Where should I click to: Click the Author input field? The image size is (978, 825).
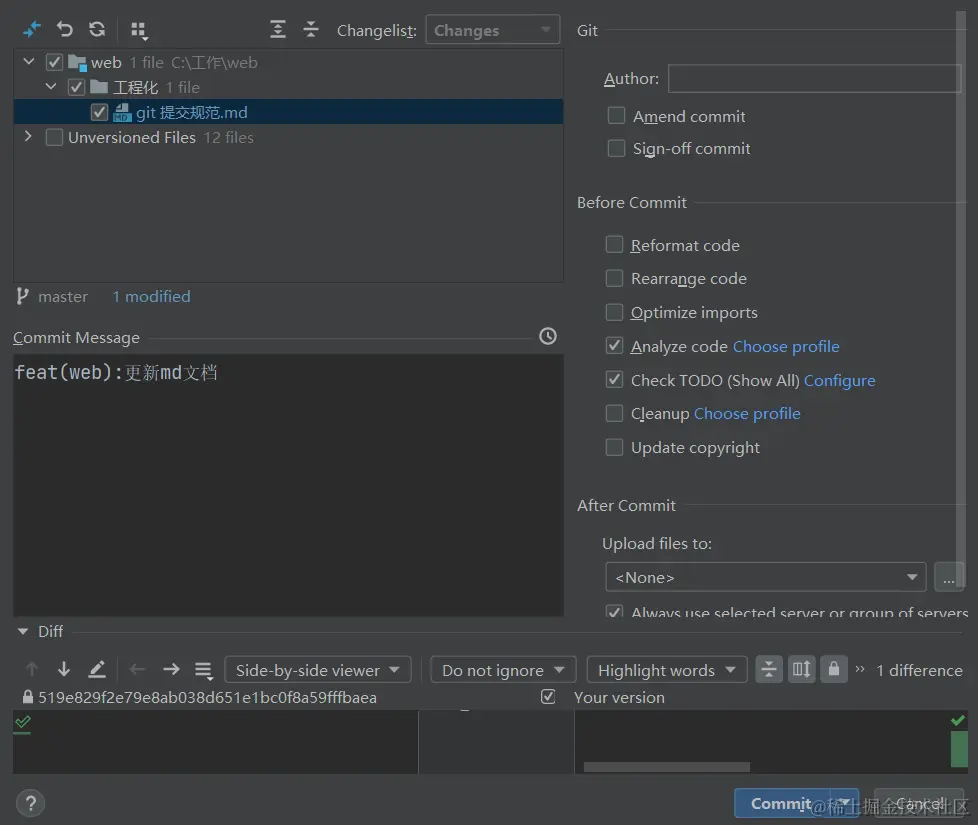tap(814, 79)
